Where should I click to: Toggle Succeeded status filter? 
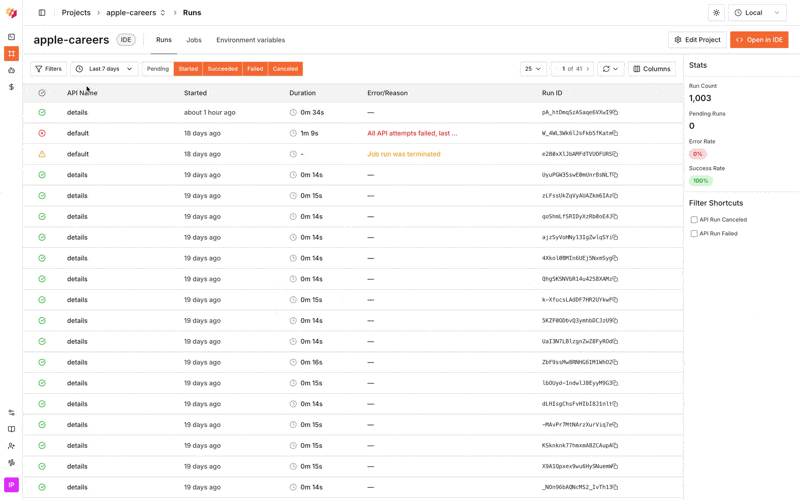click(x=222, y=69)
